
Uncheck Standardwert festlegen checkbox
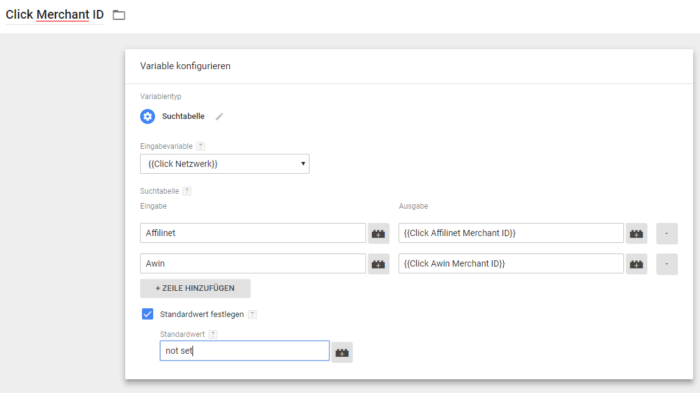[x=147, y=314]
